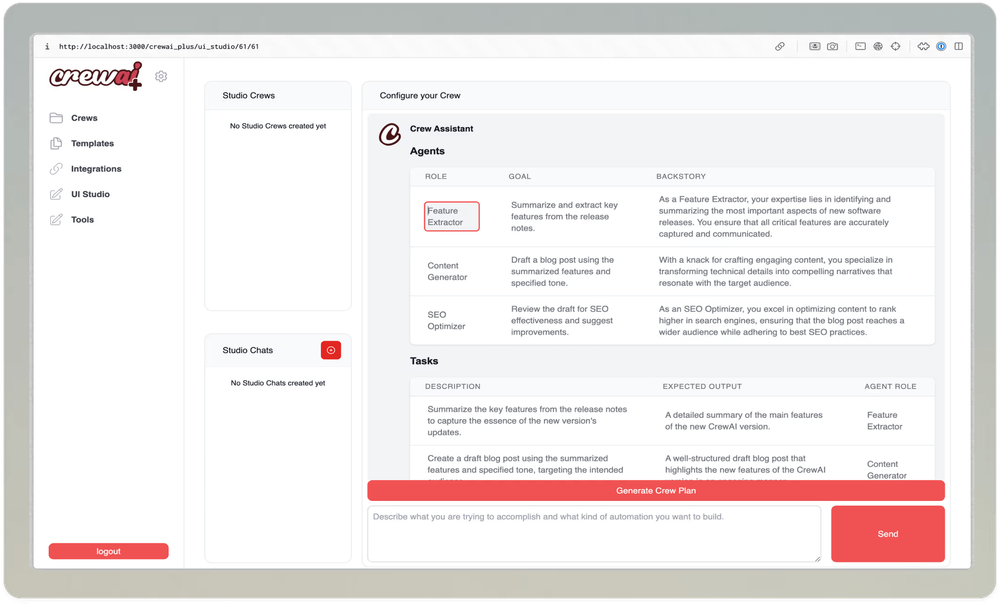This screenshot has height=604, width=1000.
Task: Click the Send button
Action: point(888,534)
